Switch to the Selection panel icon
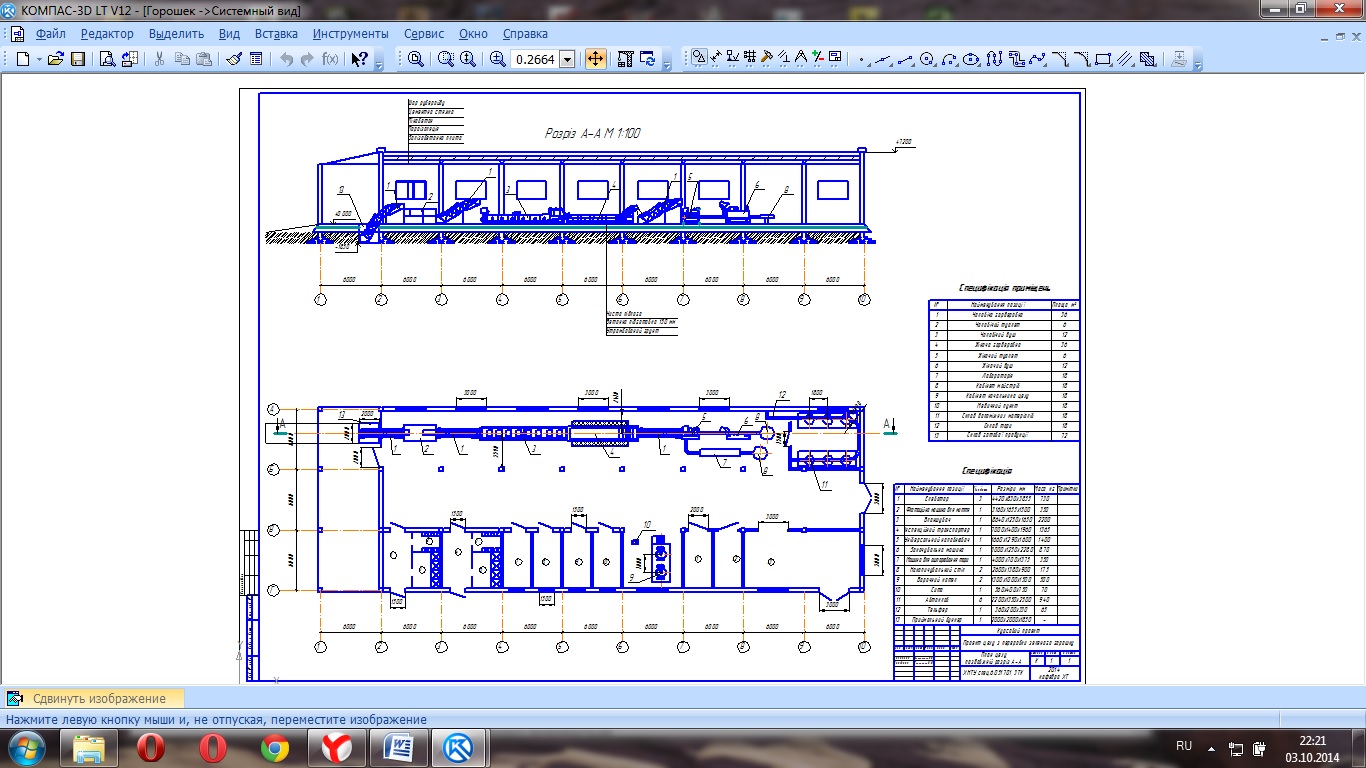The height and width of the screenshot is (768, 1366). tap(801, 57)
